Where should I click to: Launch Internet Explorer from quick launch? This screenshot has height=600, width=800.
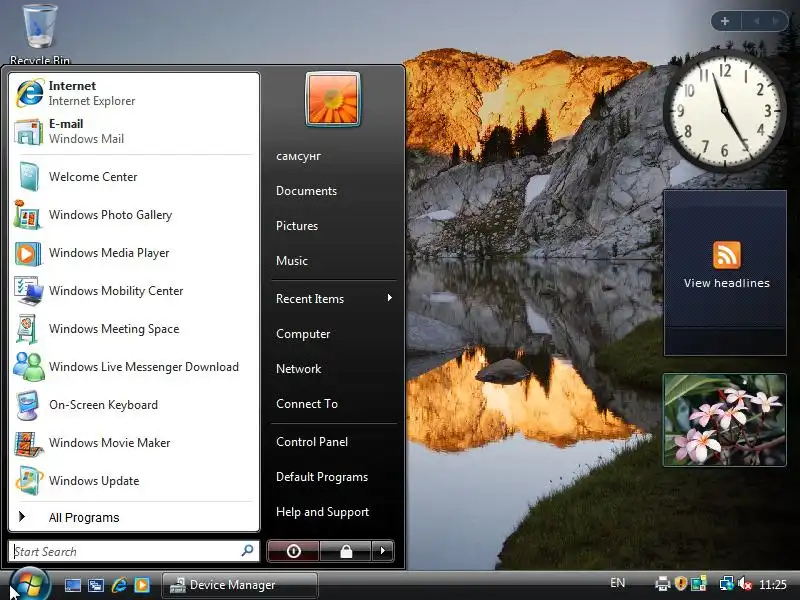[119, 585]
